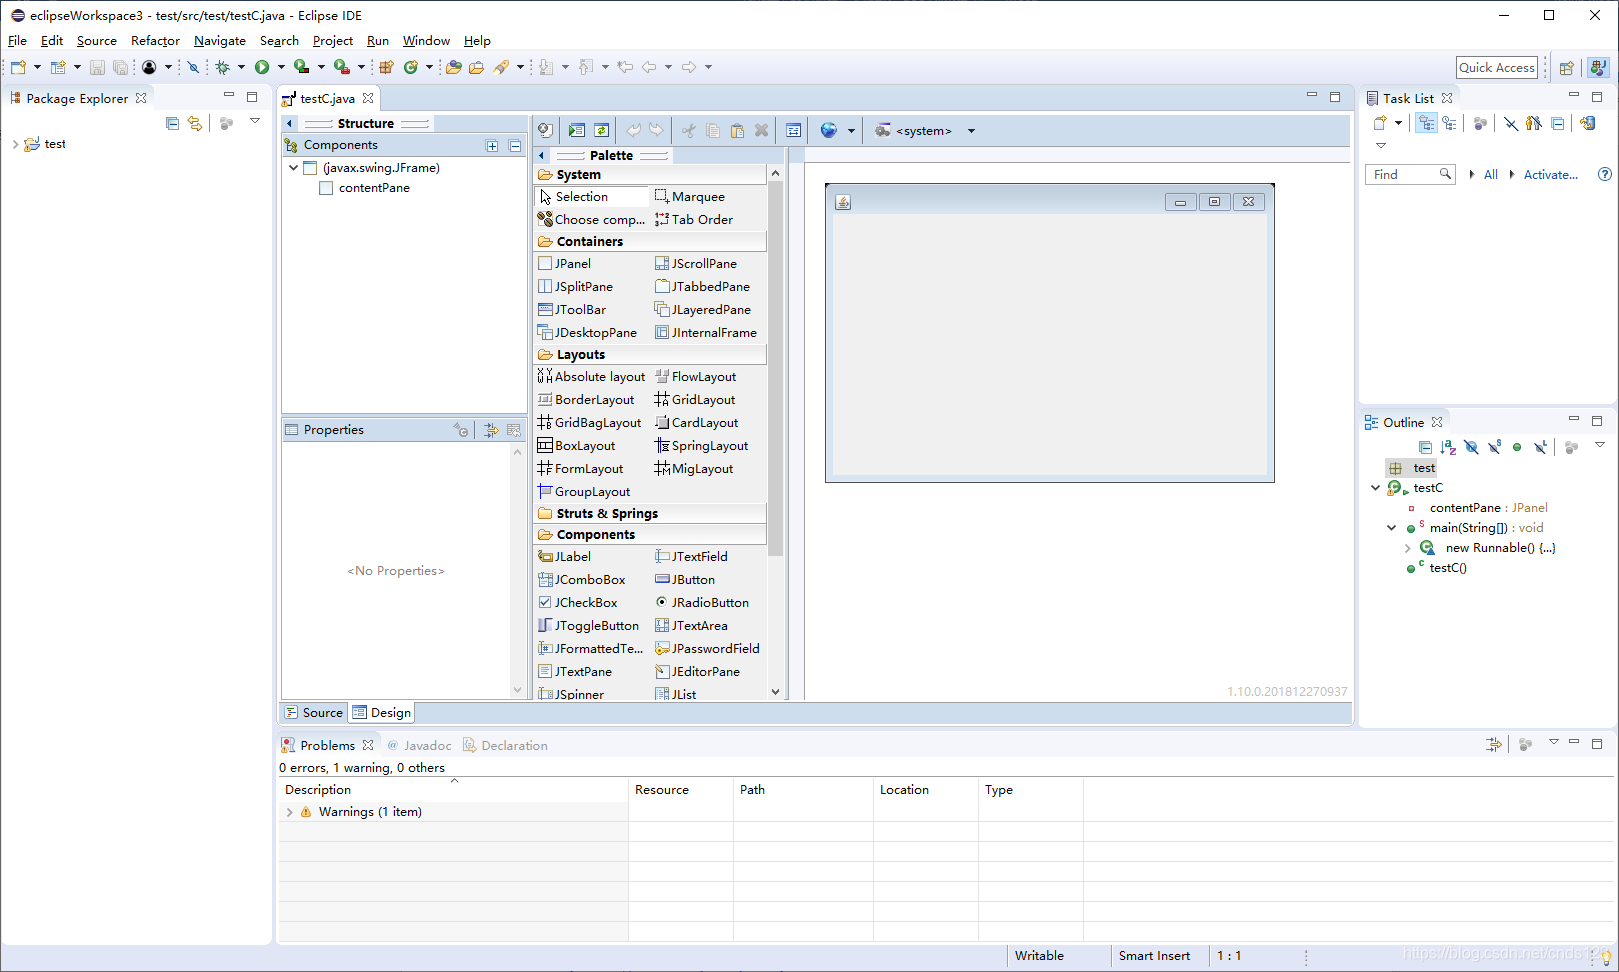
Task: Run the application from the toolbar
Action: tap(262, 67)
